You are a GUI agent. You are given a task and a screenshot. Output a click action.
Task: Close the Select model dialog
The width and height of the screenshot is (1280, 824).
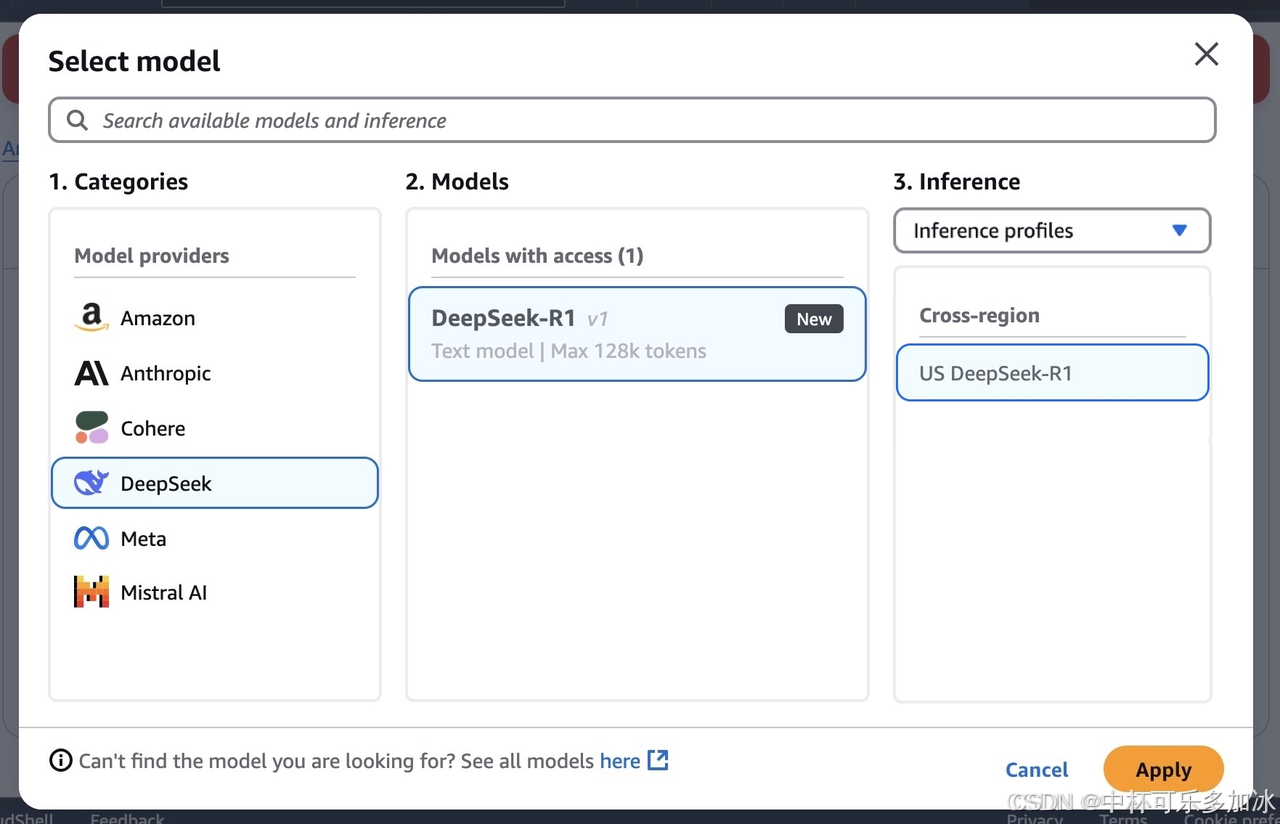1207,54
